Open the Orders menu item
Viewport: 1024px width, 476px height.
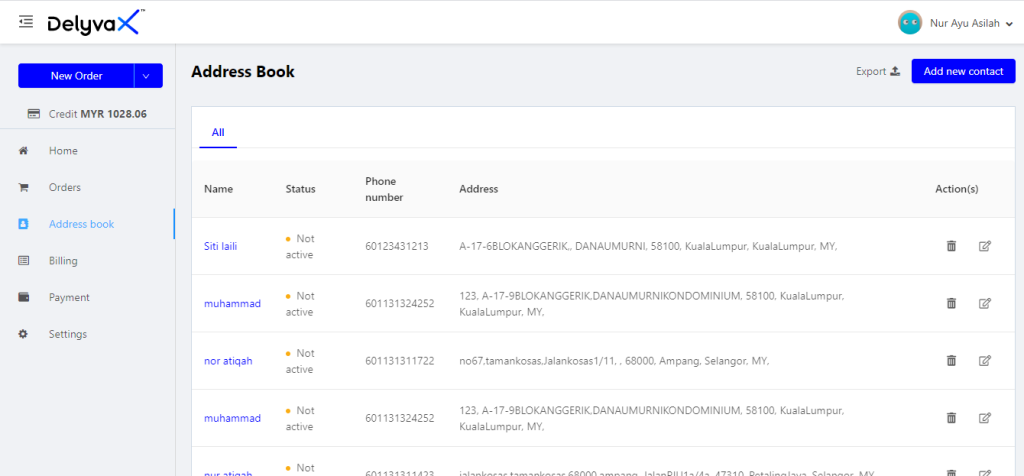[65, 187]
